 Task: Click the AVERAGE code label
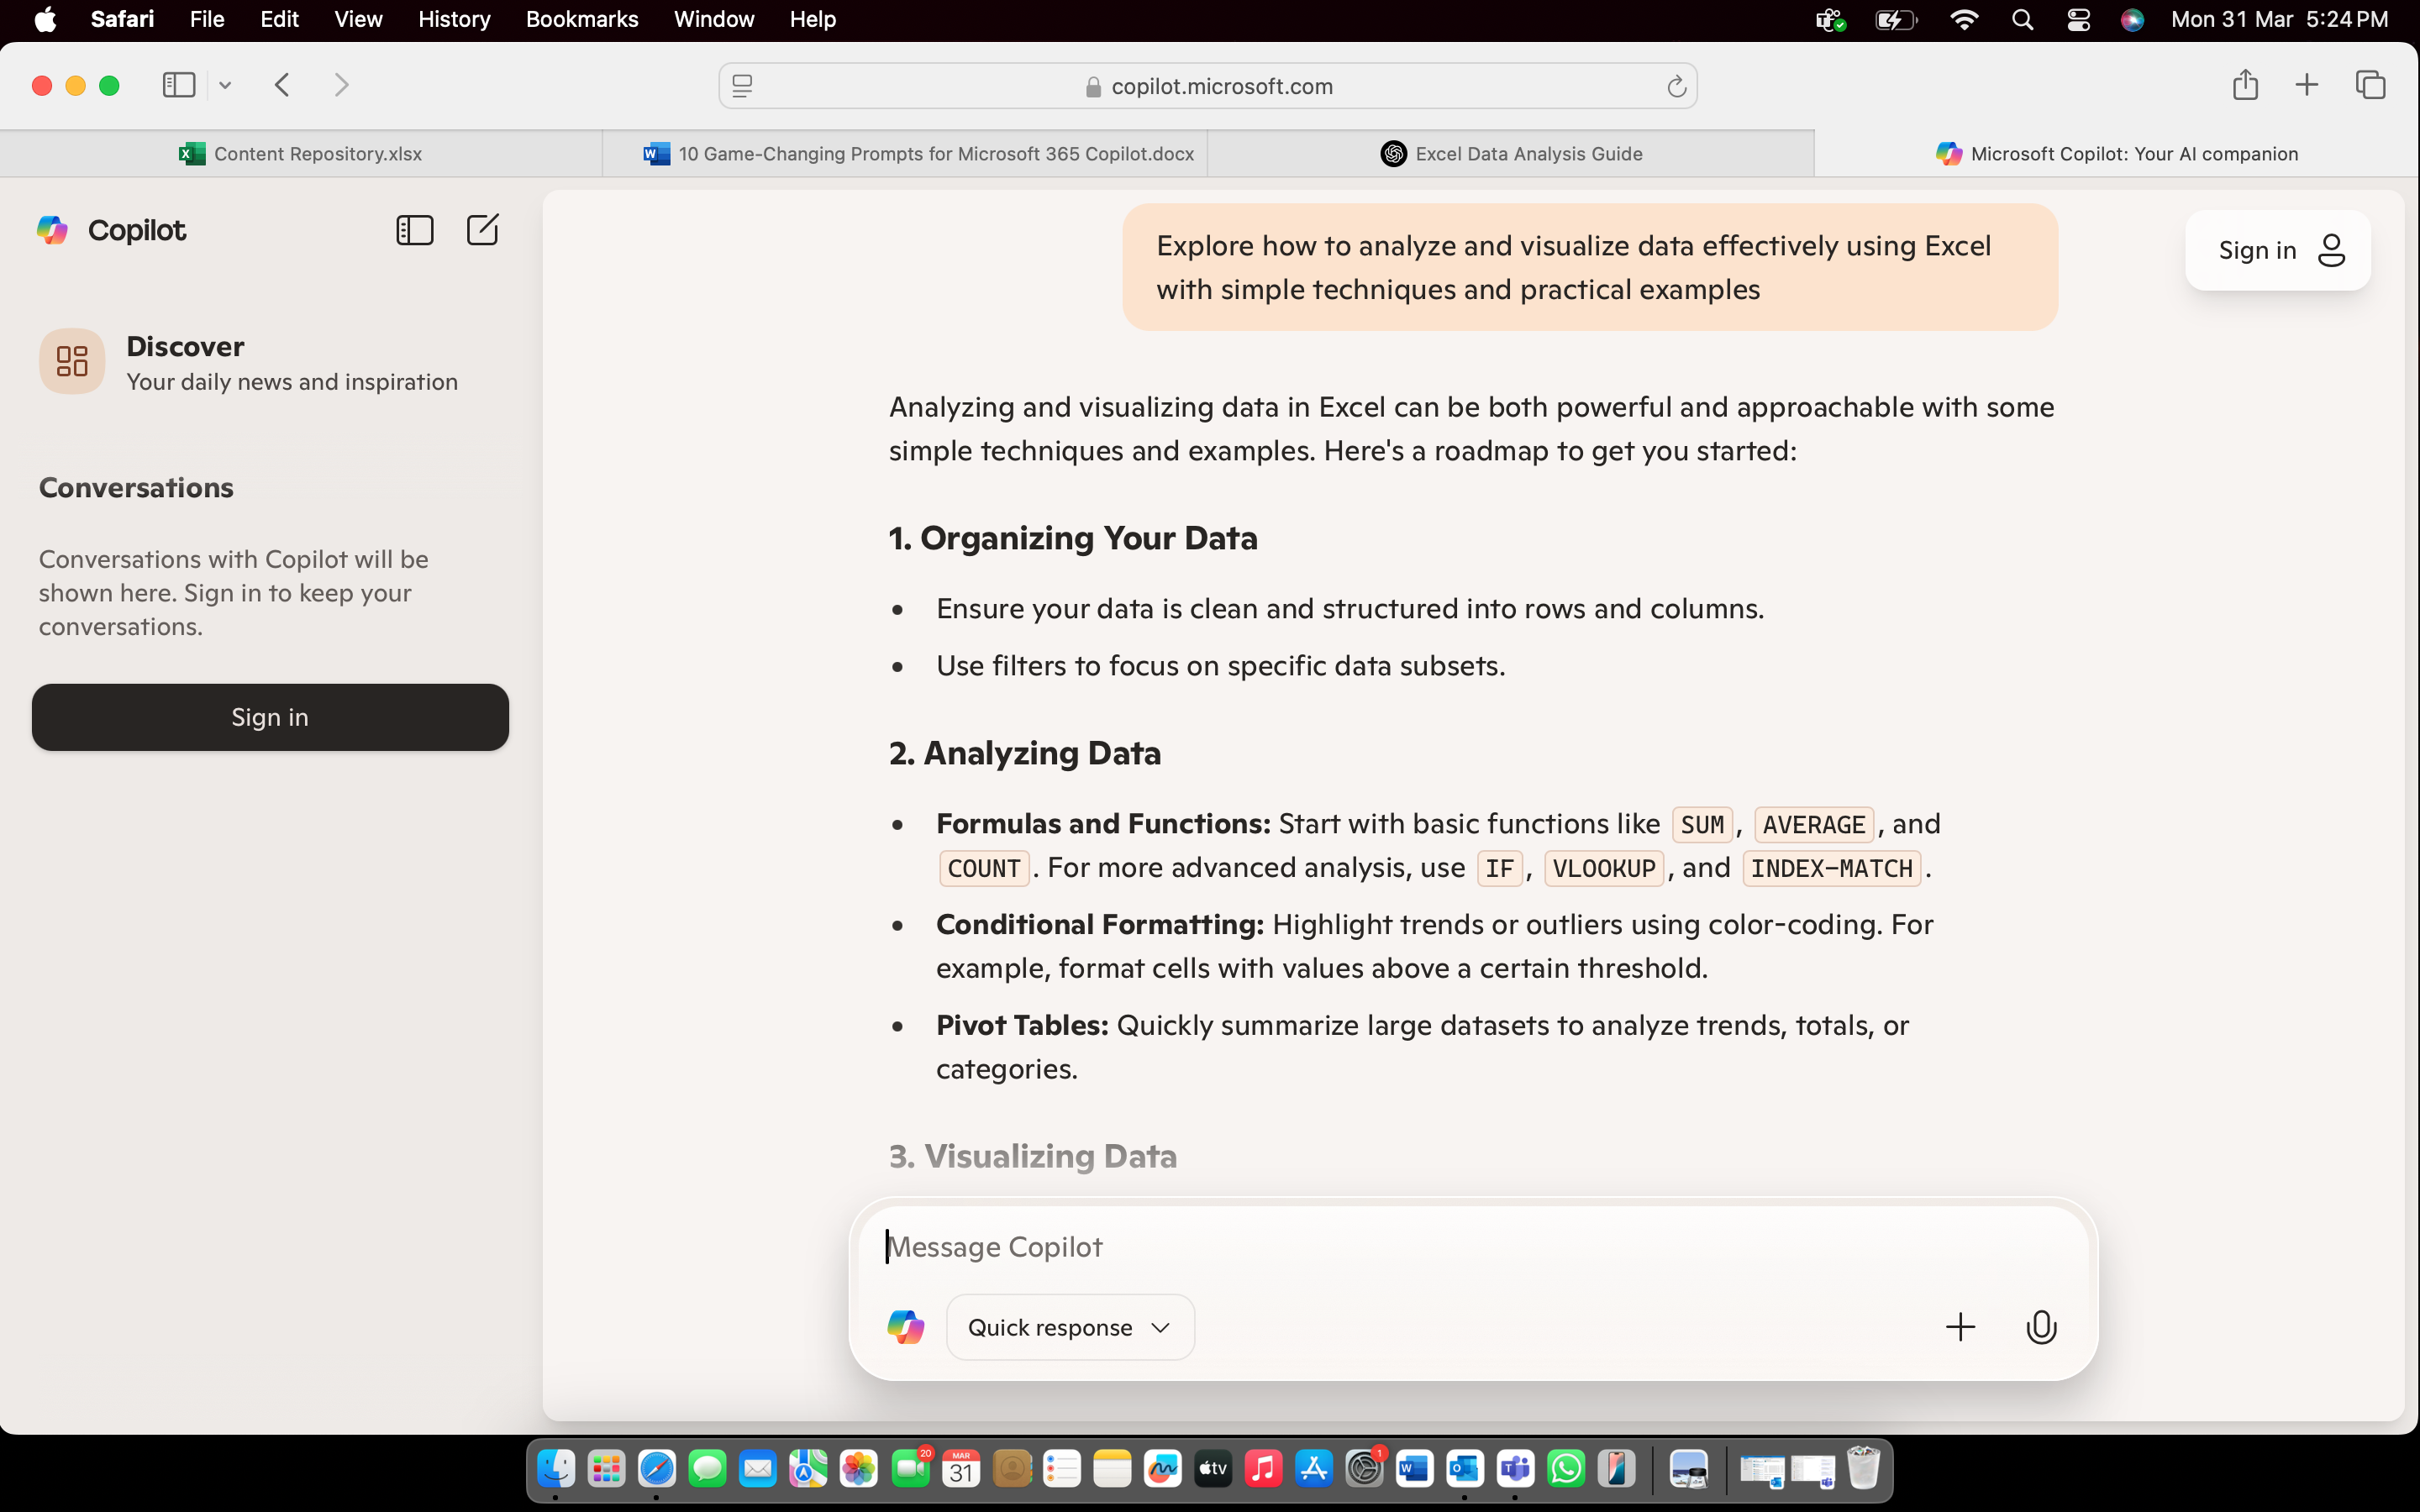point(1814,825)
